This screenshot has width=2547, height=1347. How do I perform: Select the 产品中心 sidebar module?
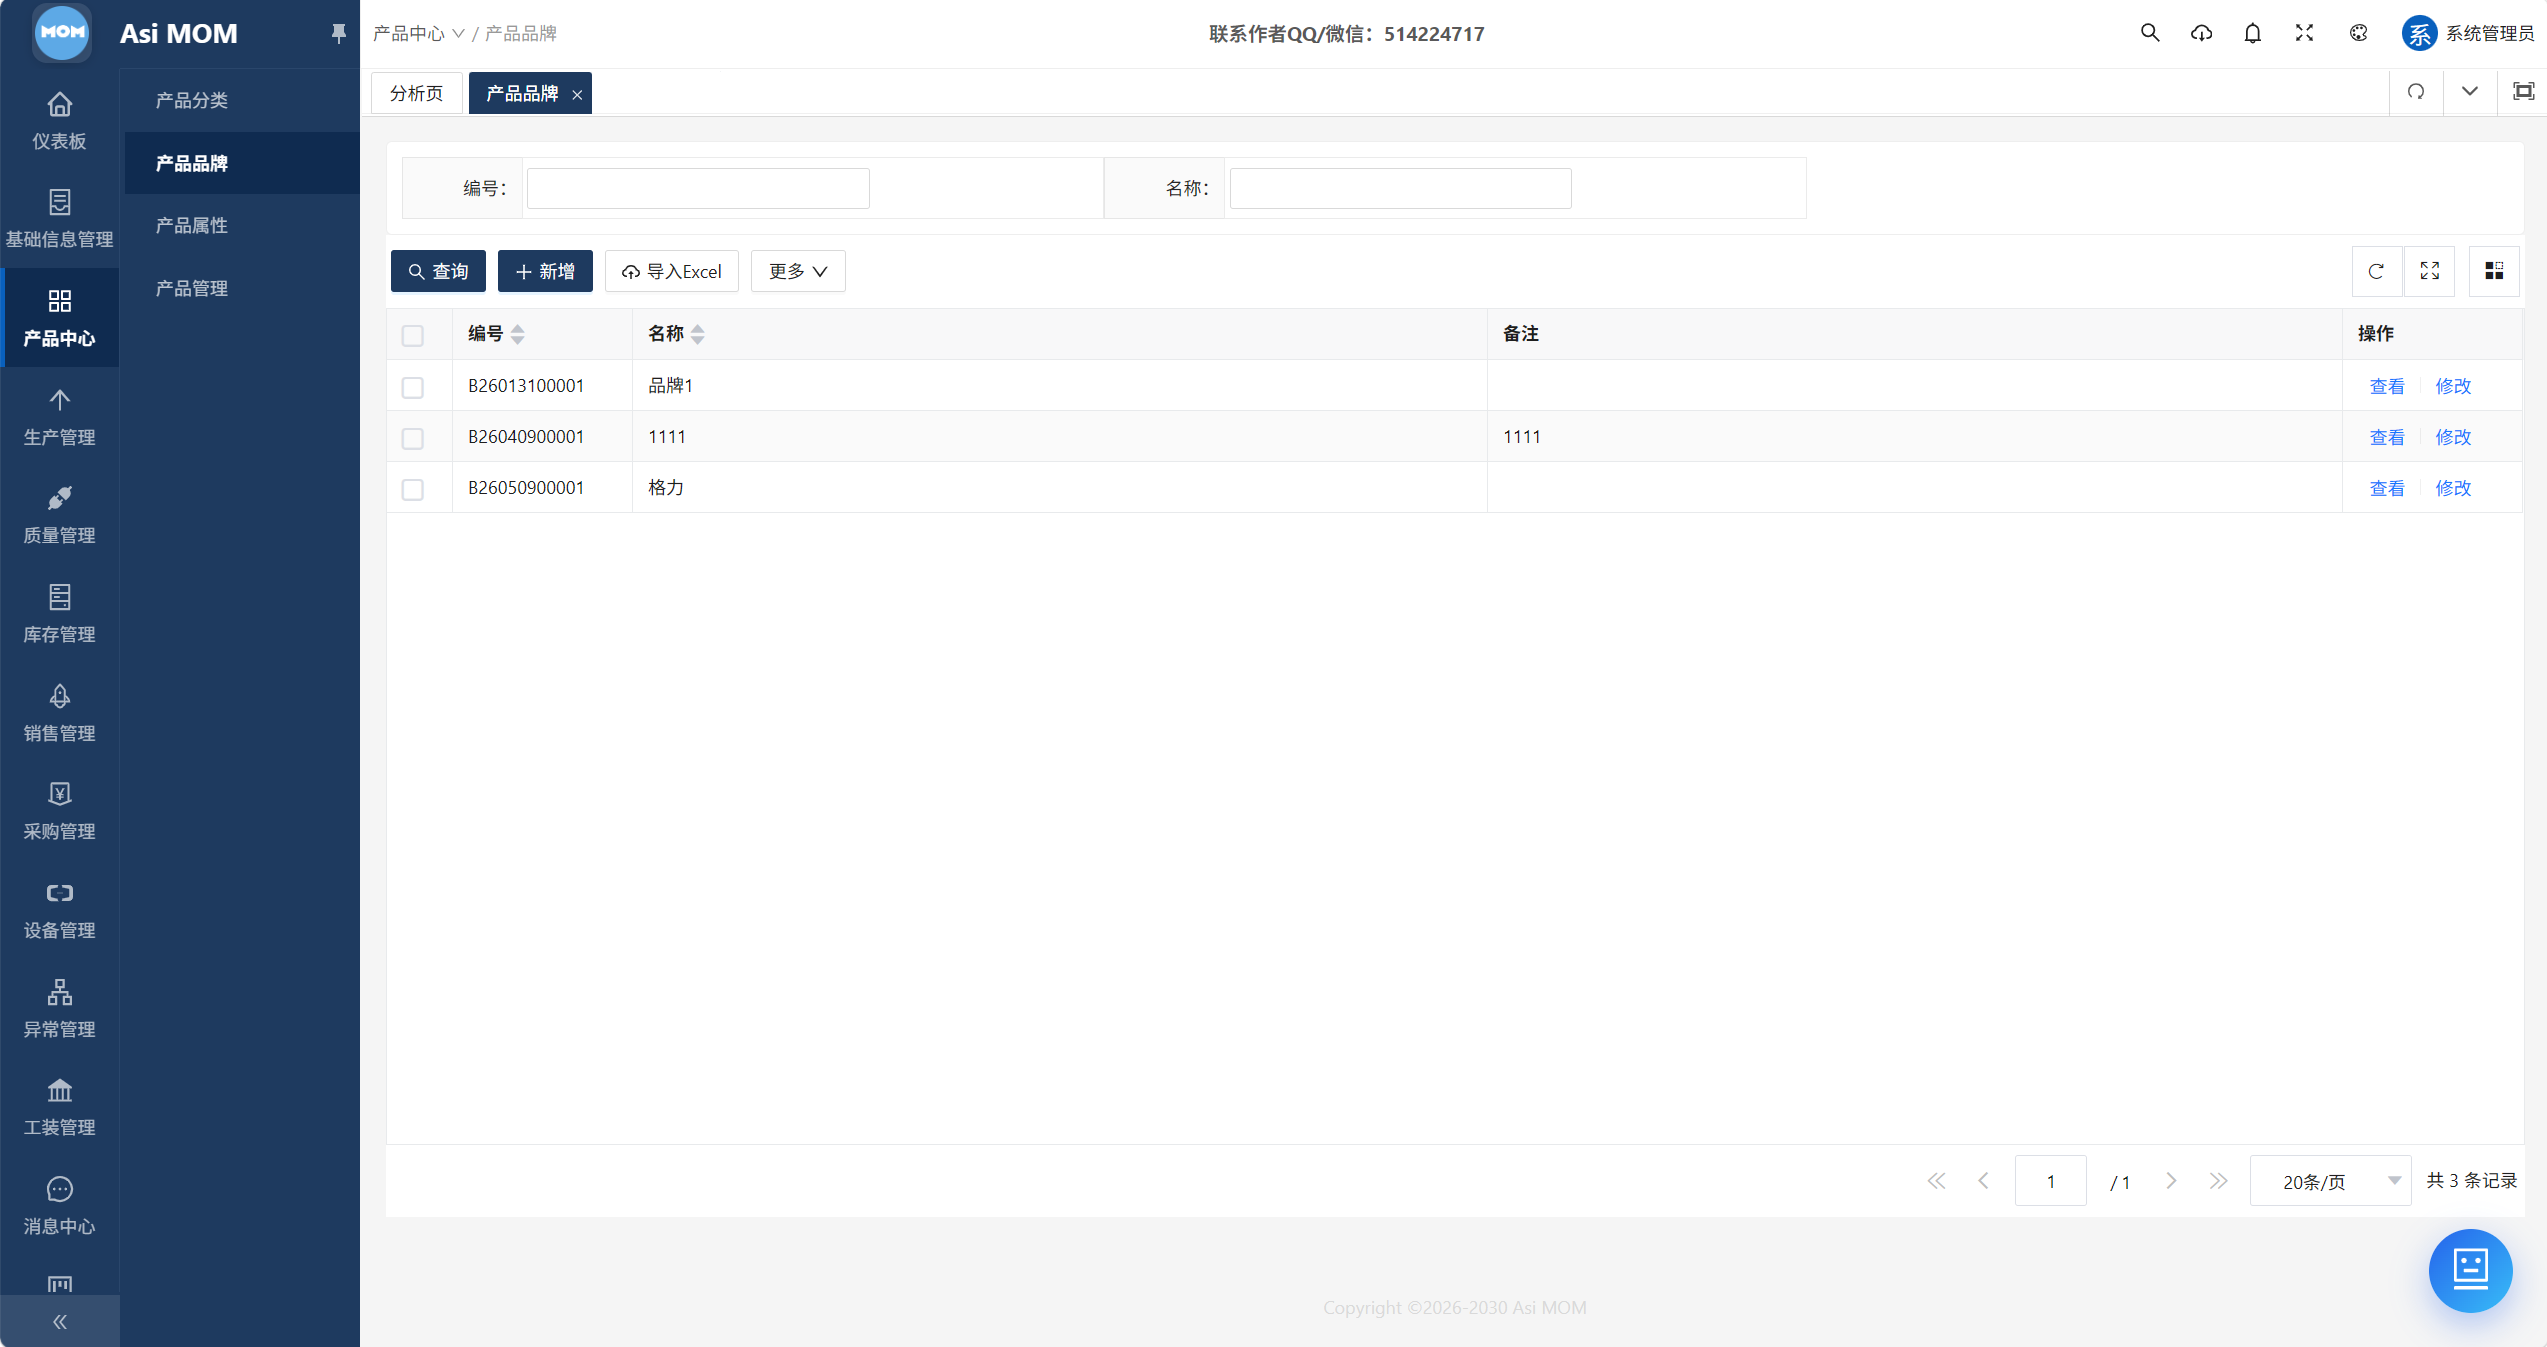59,318
